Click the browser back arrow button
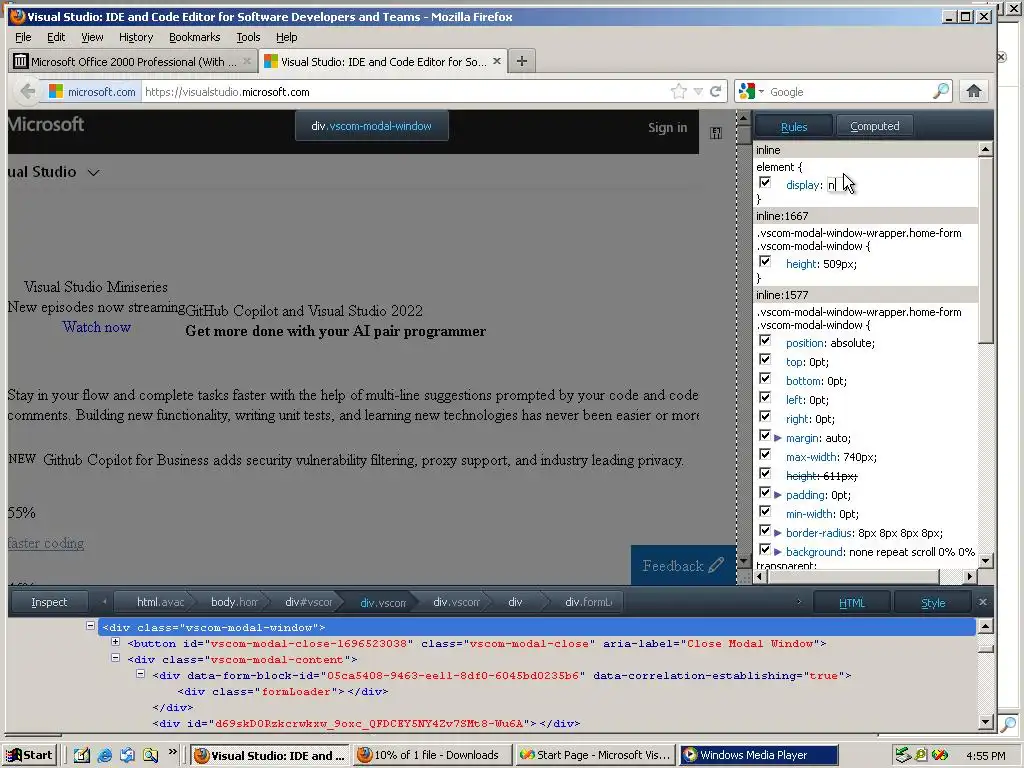The image size is (1024, 768). point(27,91)
